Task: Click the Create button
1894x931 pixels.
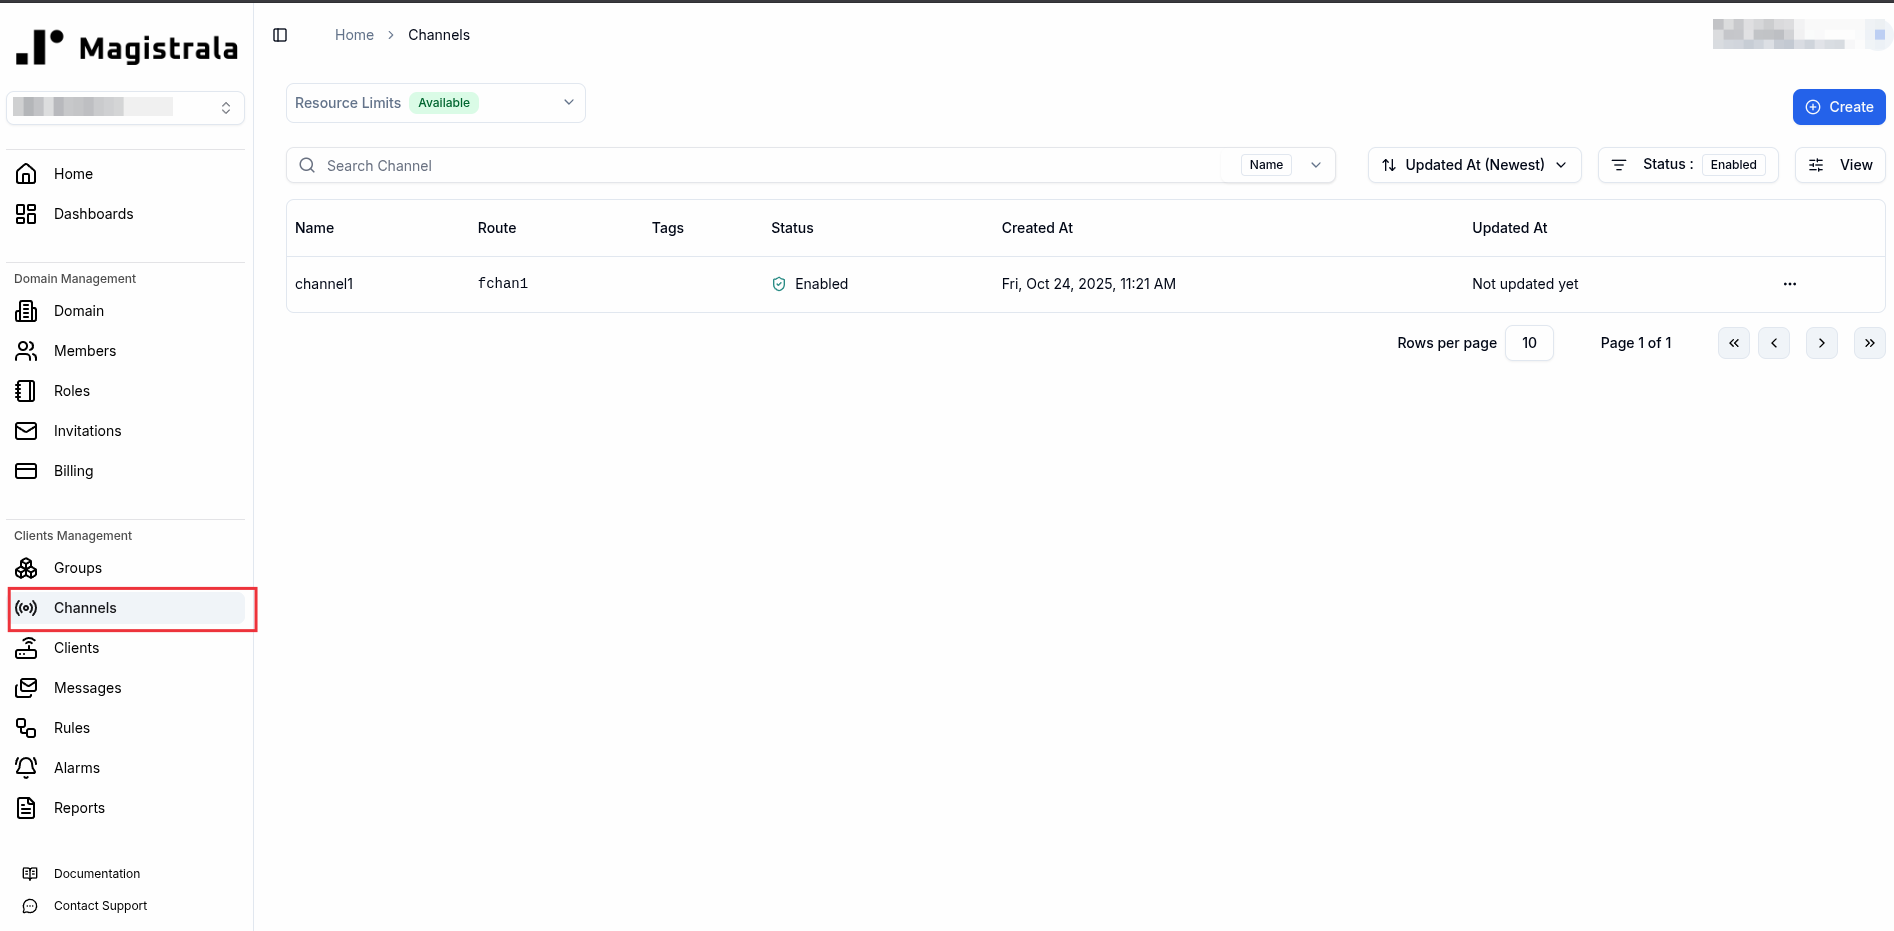Action: tap(1838, 106)
